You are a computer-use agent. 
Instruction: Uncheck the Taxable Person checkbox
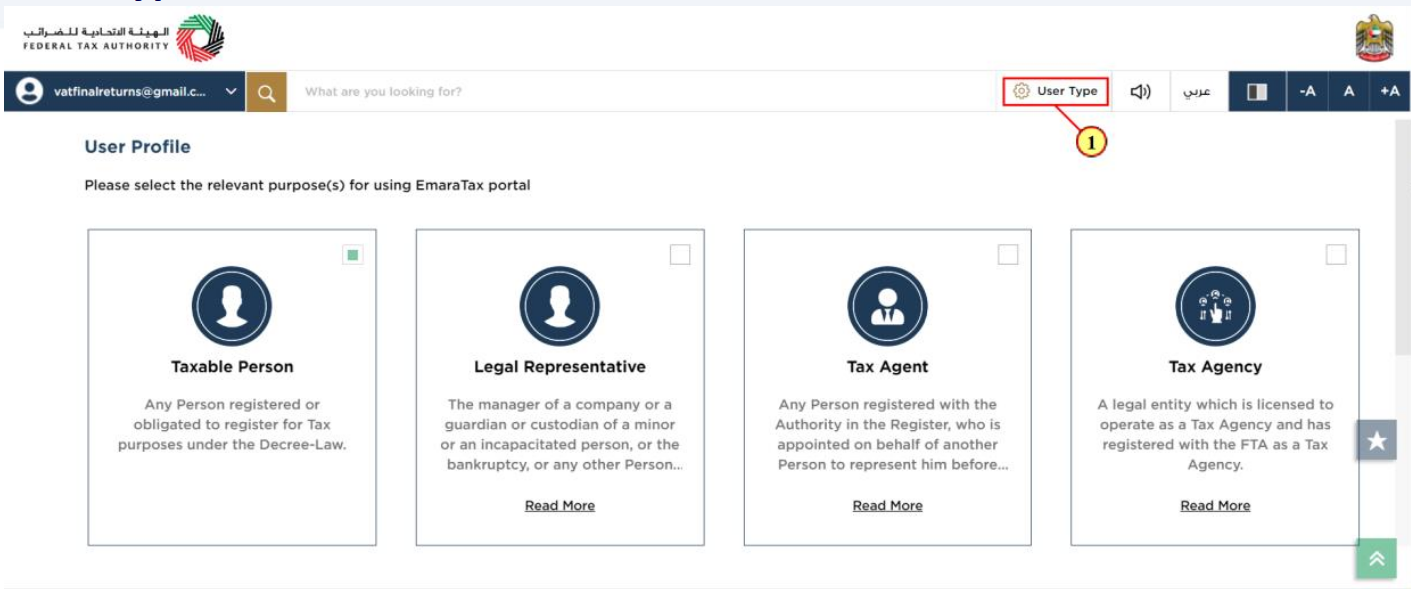tap(352, 255)
